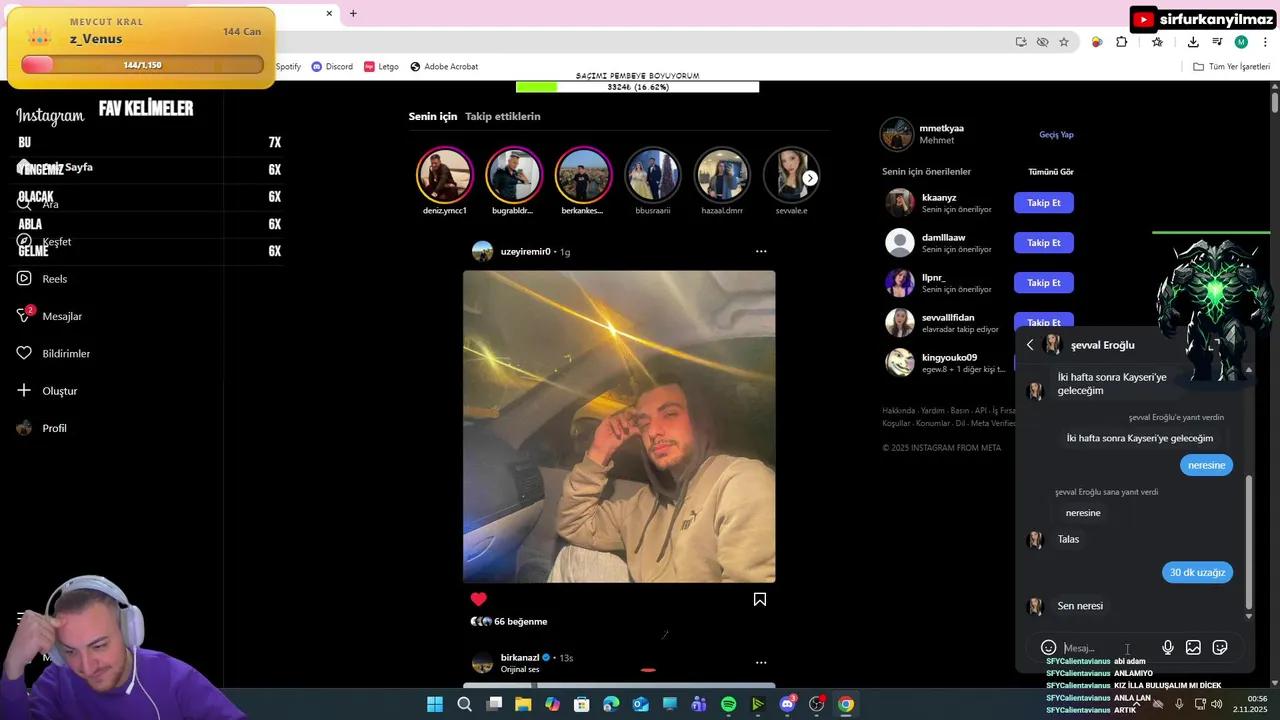
Task: Open emoji picker in the chat box
Action: [1048, 648]
